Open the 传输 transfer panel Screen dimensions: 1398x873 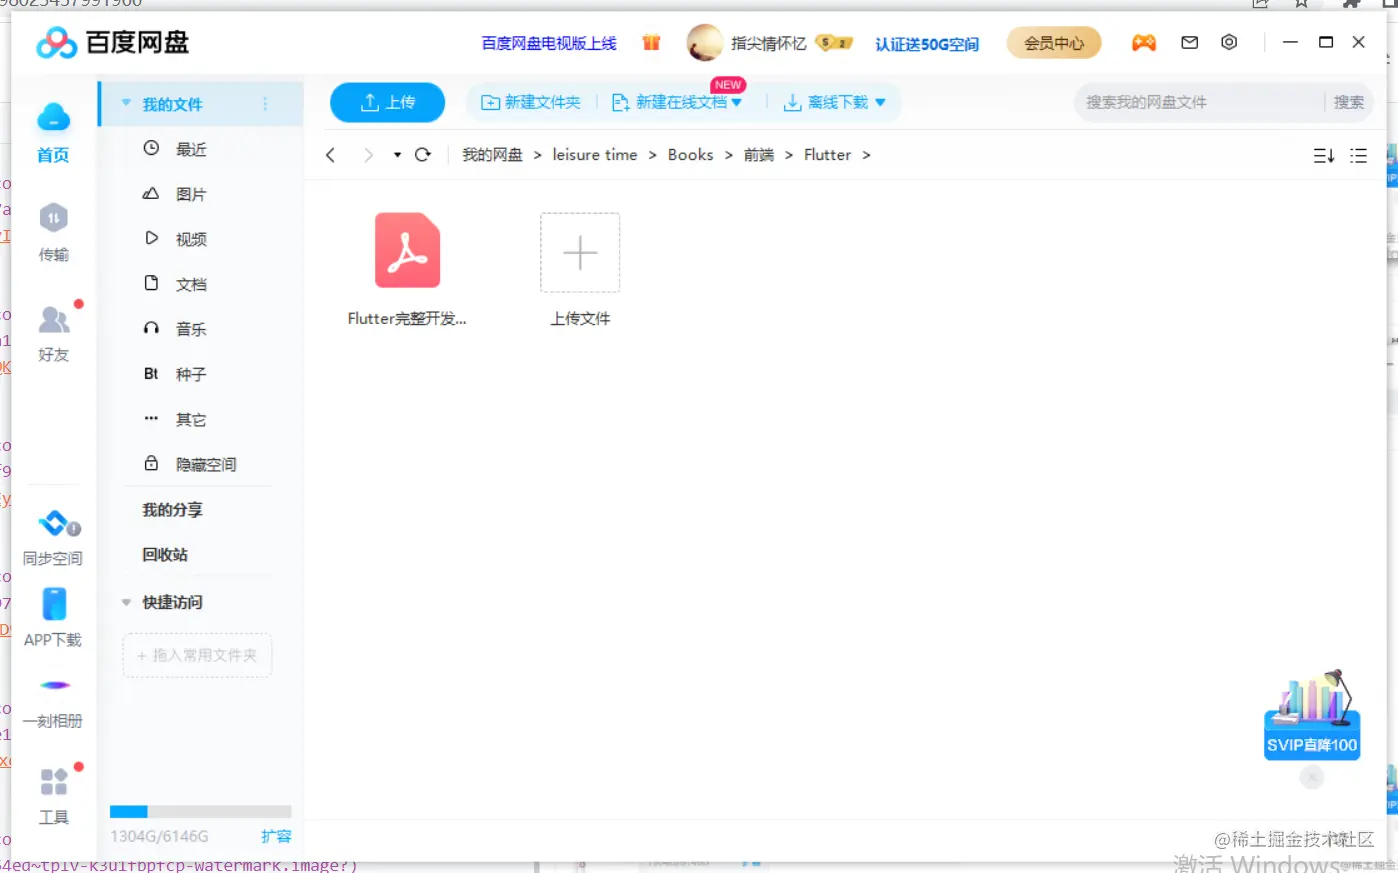click(53, 233)
